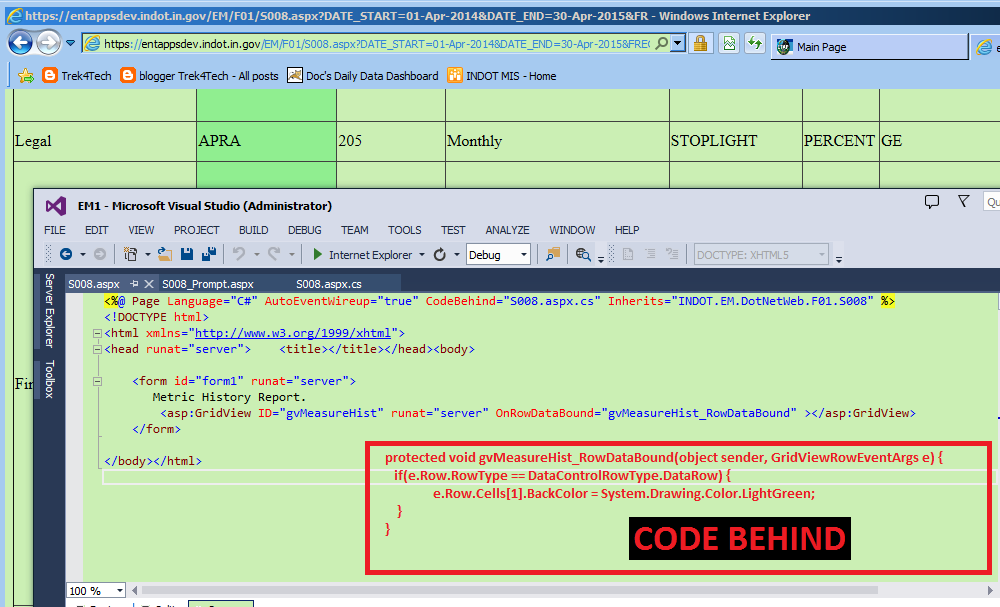
Task: Open blogger Trek4Tech - All posts bookmark
Action: [200, 76]
